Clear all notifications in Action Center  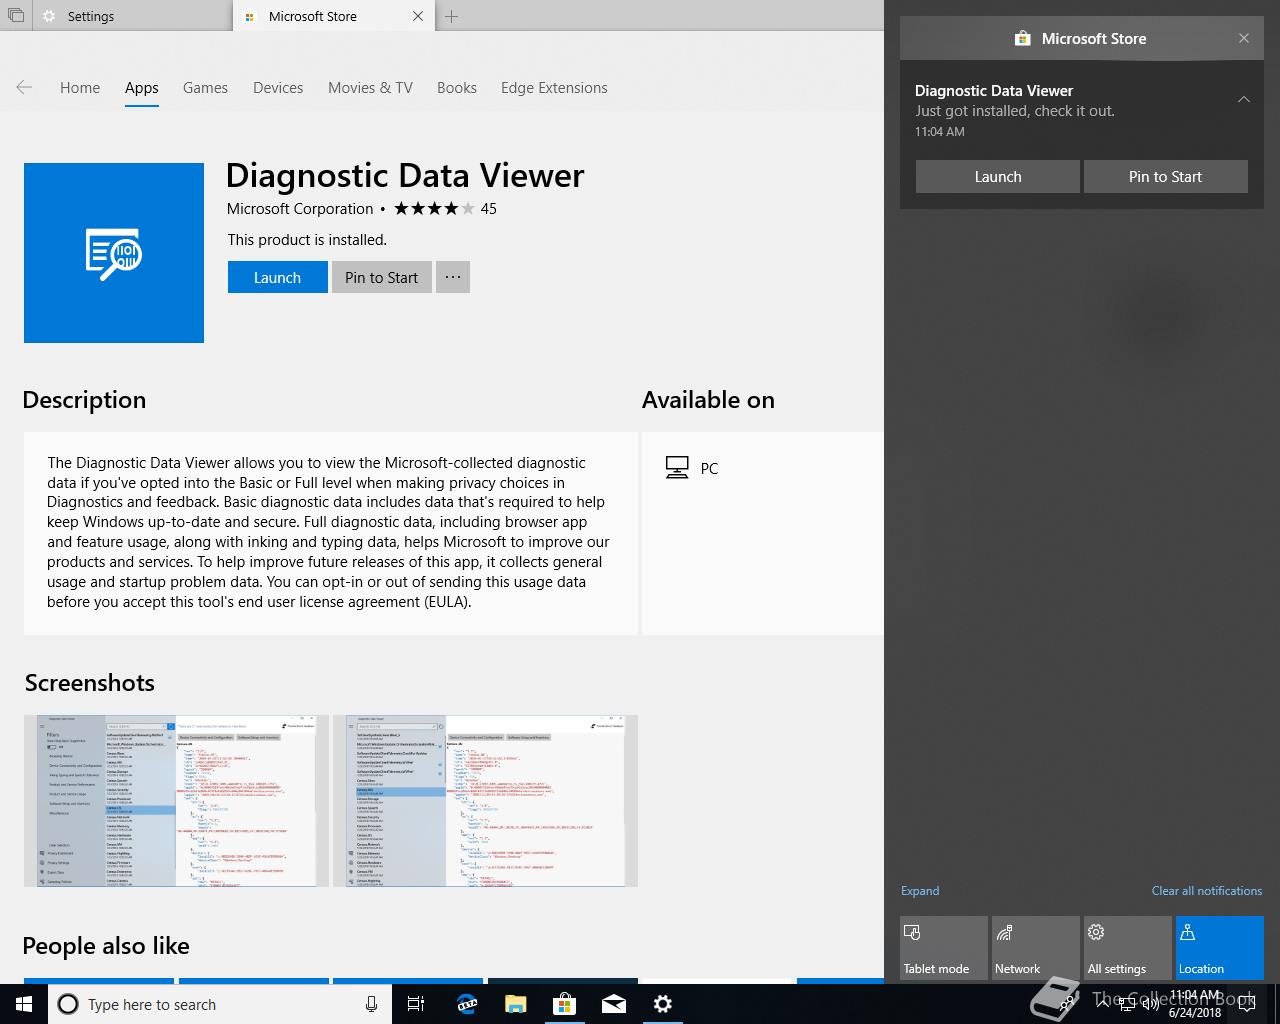pos(1206,891)
